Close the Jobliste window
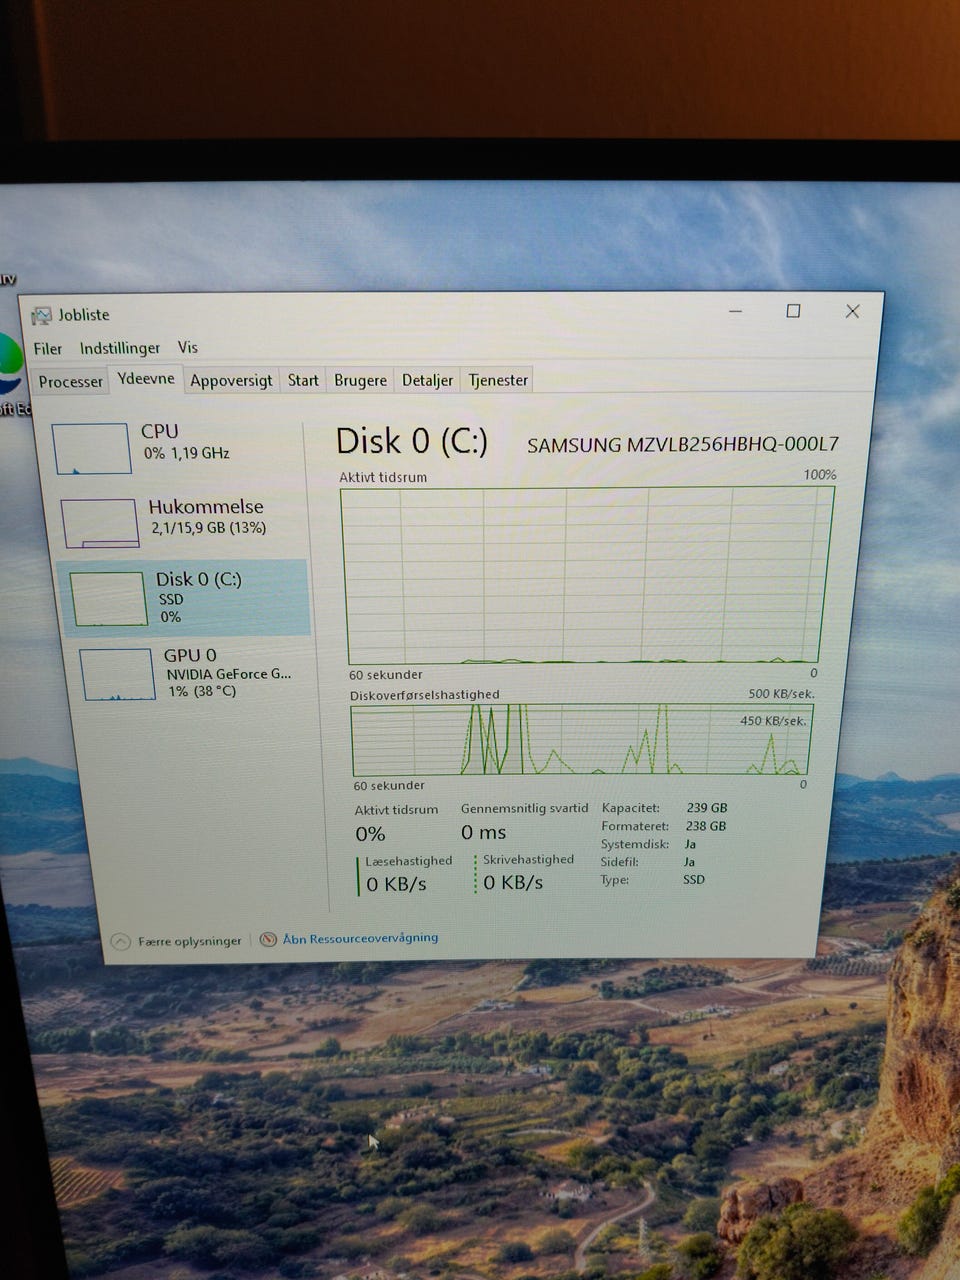The height and width of the screenshot is (1280, 960). coord(852,311)
